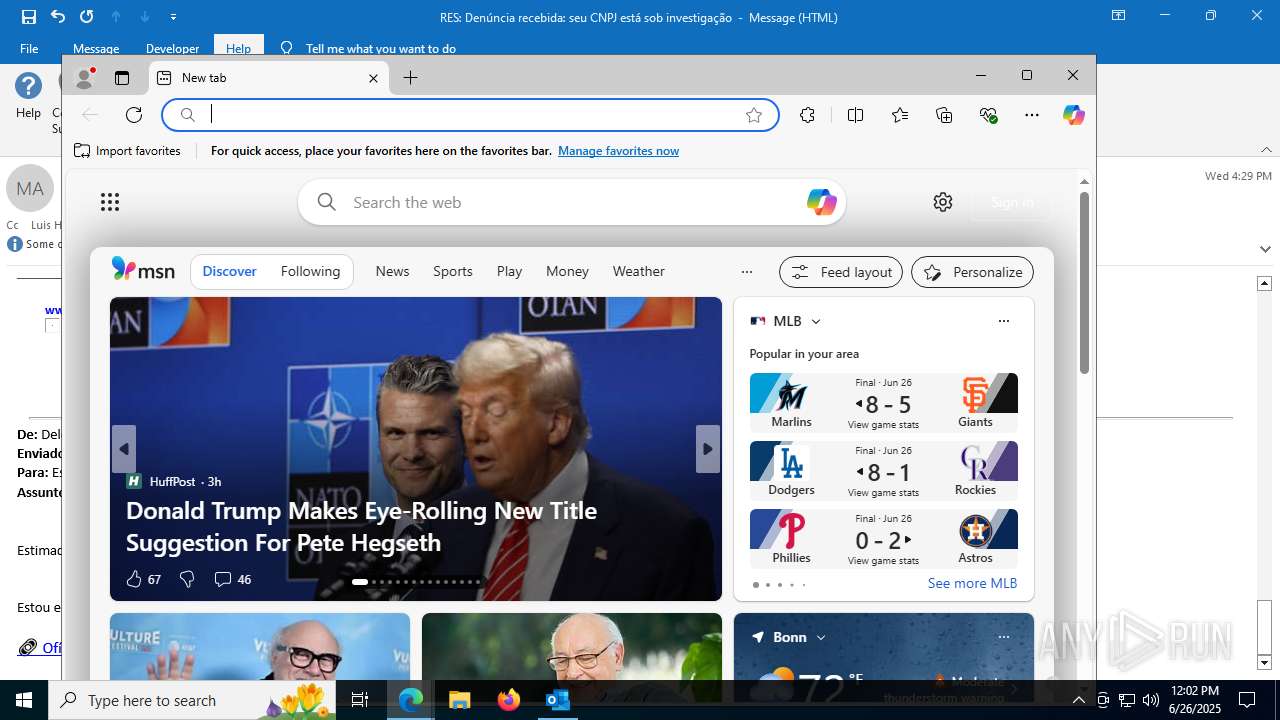The image size is (1280, 720).
Task: Close the New tab tab
Action: pyautogui.click(x=373, y=78)
